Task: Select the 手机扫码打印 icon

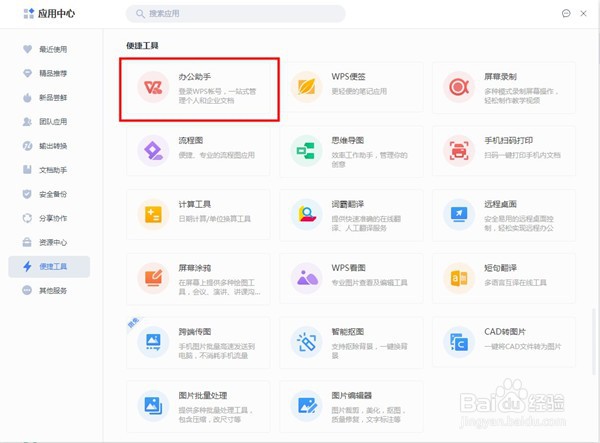Action: (459, 151)
